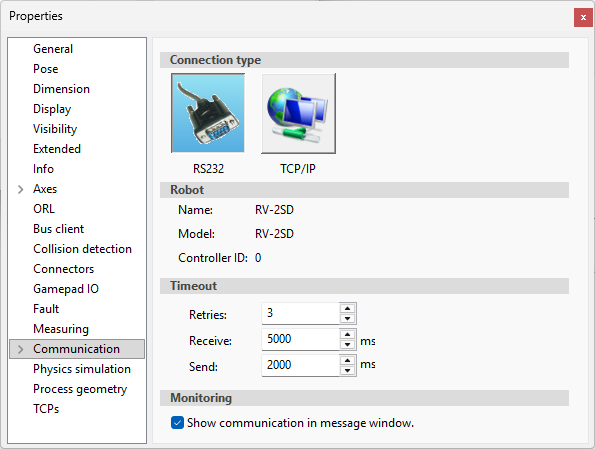
Task: Focus the Retries value field
Action: [301, 314]
